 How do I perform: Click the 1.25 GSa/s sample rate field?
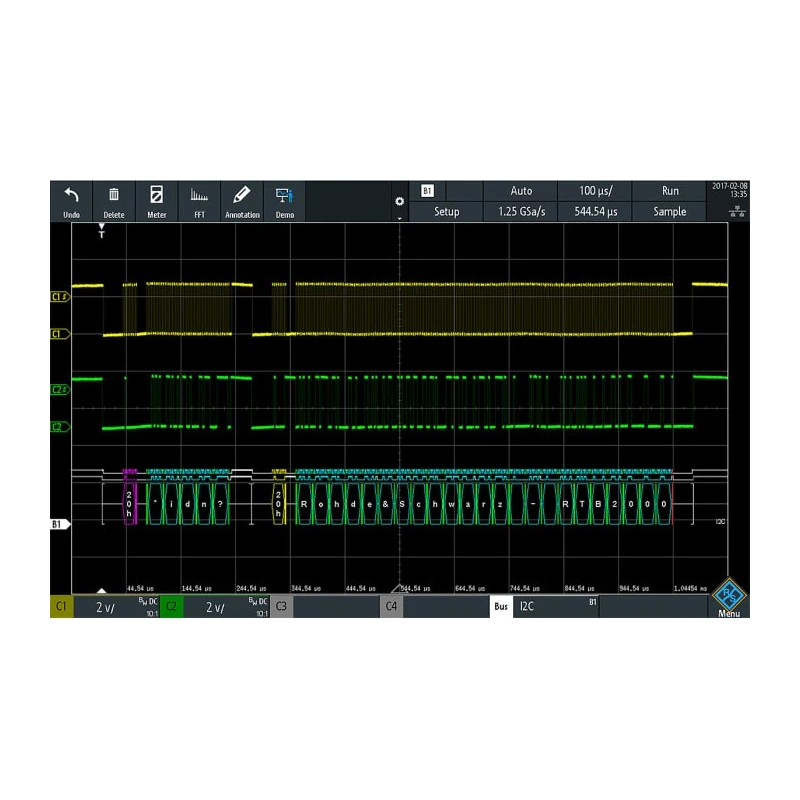click(521, 211)
